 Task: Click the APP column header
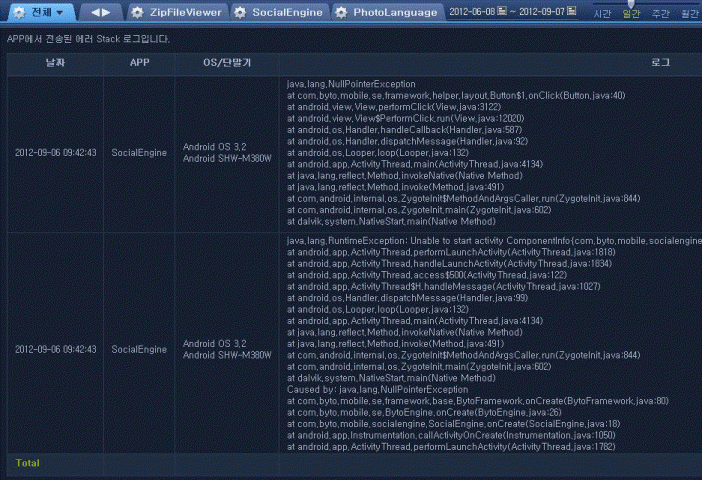coord(139,63)
